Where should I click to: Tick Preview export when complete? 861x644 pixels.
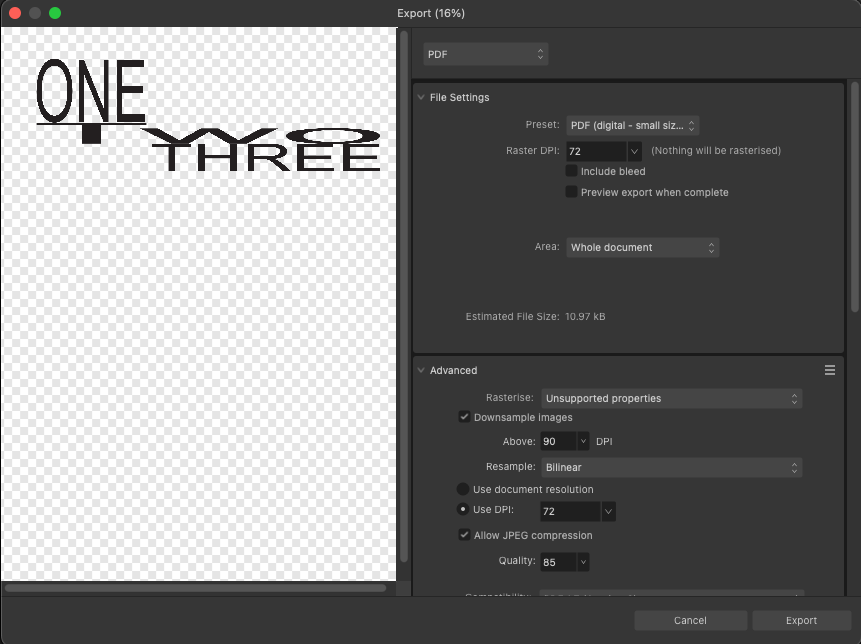[572, 192]
